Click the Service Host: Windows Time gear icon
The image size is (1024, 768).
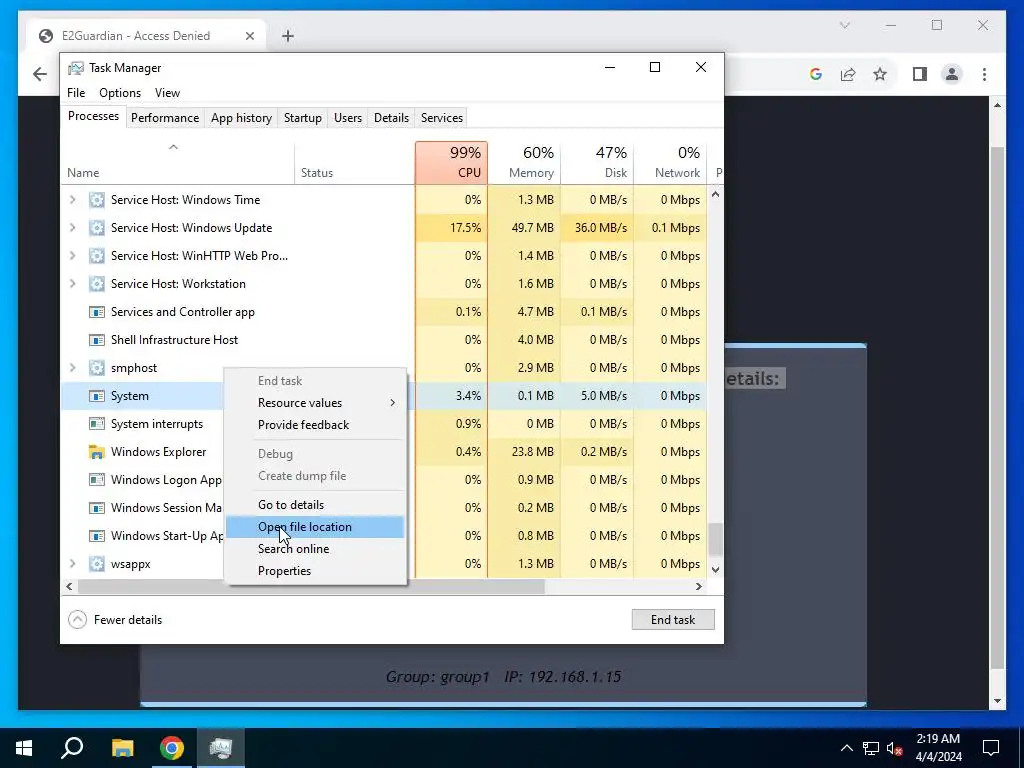[x=97, y=200]
